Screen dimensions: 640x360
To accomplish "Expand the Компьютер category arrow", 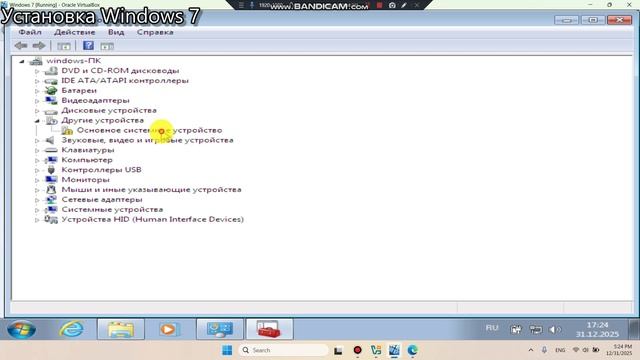I will [37, 160].
